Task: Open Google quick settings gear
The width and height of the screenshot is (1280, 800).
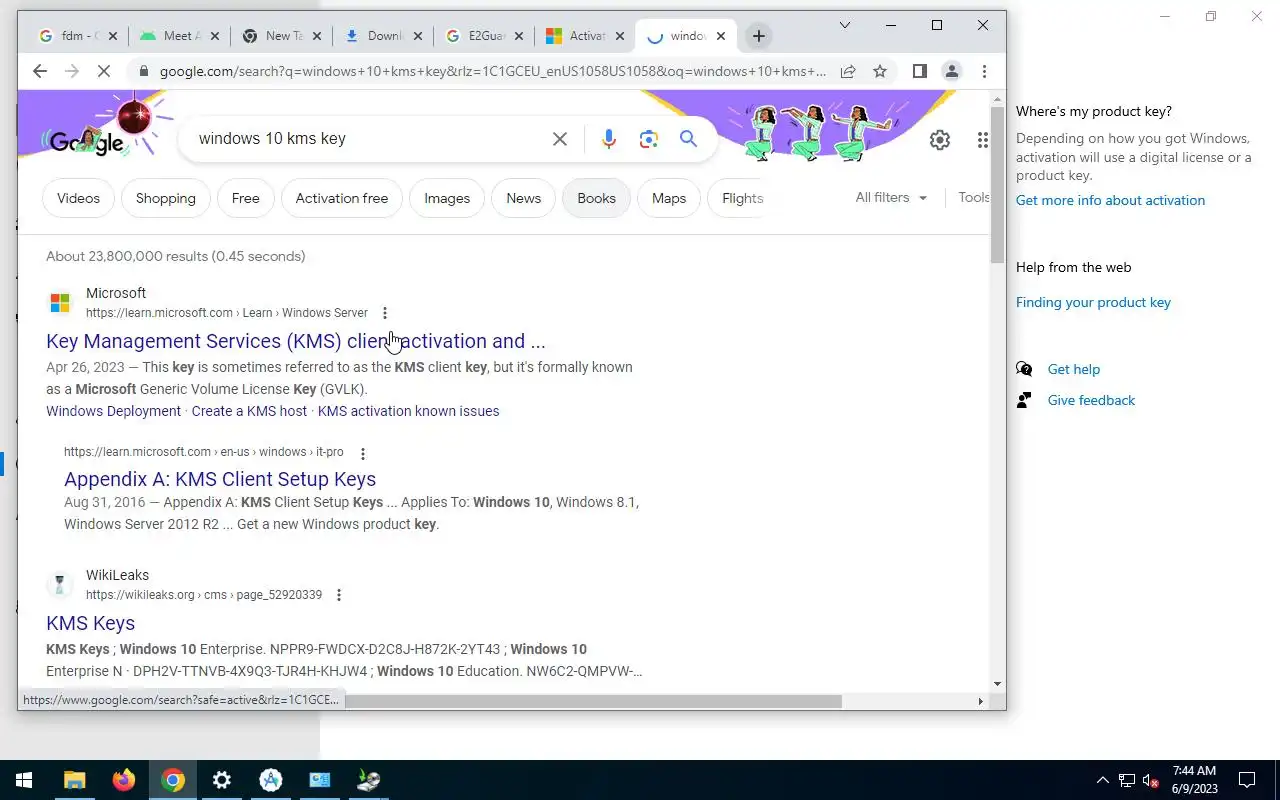Action: pos(940,140)
